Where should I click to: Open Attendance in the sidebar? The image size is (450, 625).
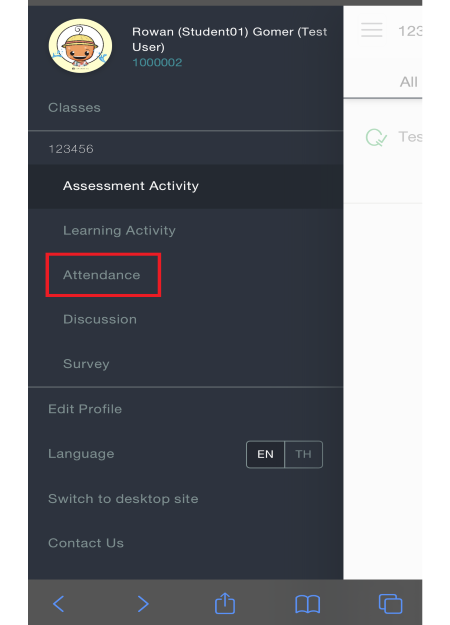click(102, 275)
